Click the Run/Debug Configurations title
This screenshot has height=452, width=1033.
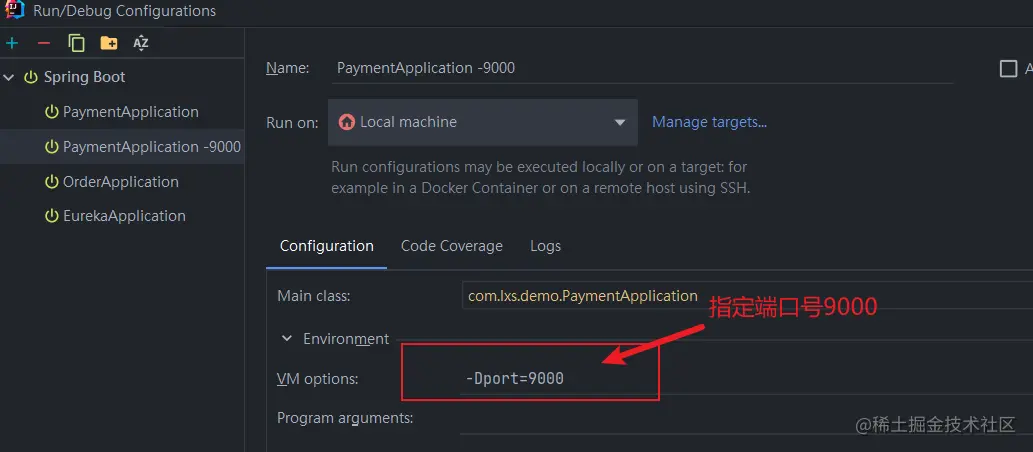click(x=125, y=11)
